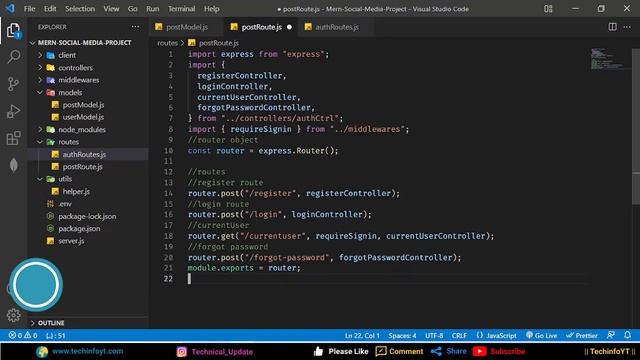Click the Subscribe YouTube icon in banner
Viewport: 640px width, 360px height.
click(480, 351)
